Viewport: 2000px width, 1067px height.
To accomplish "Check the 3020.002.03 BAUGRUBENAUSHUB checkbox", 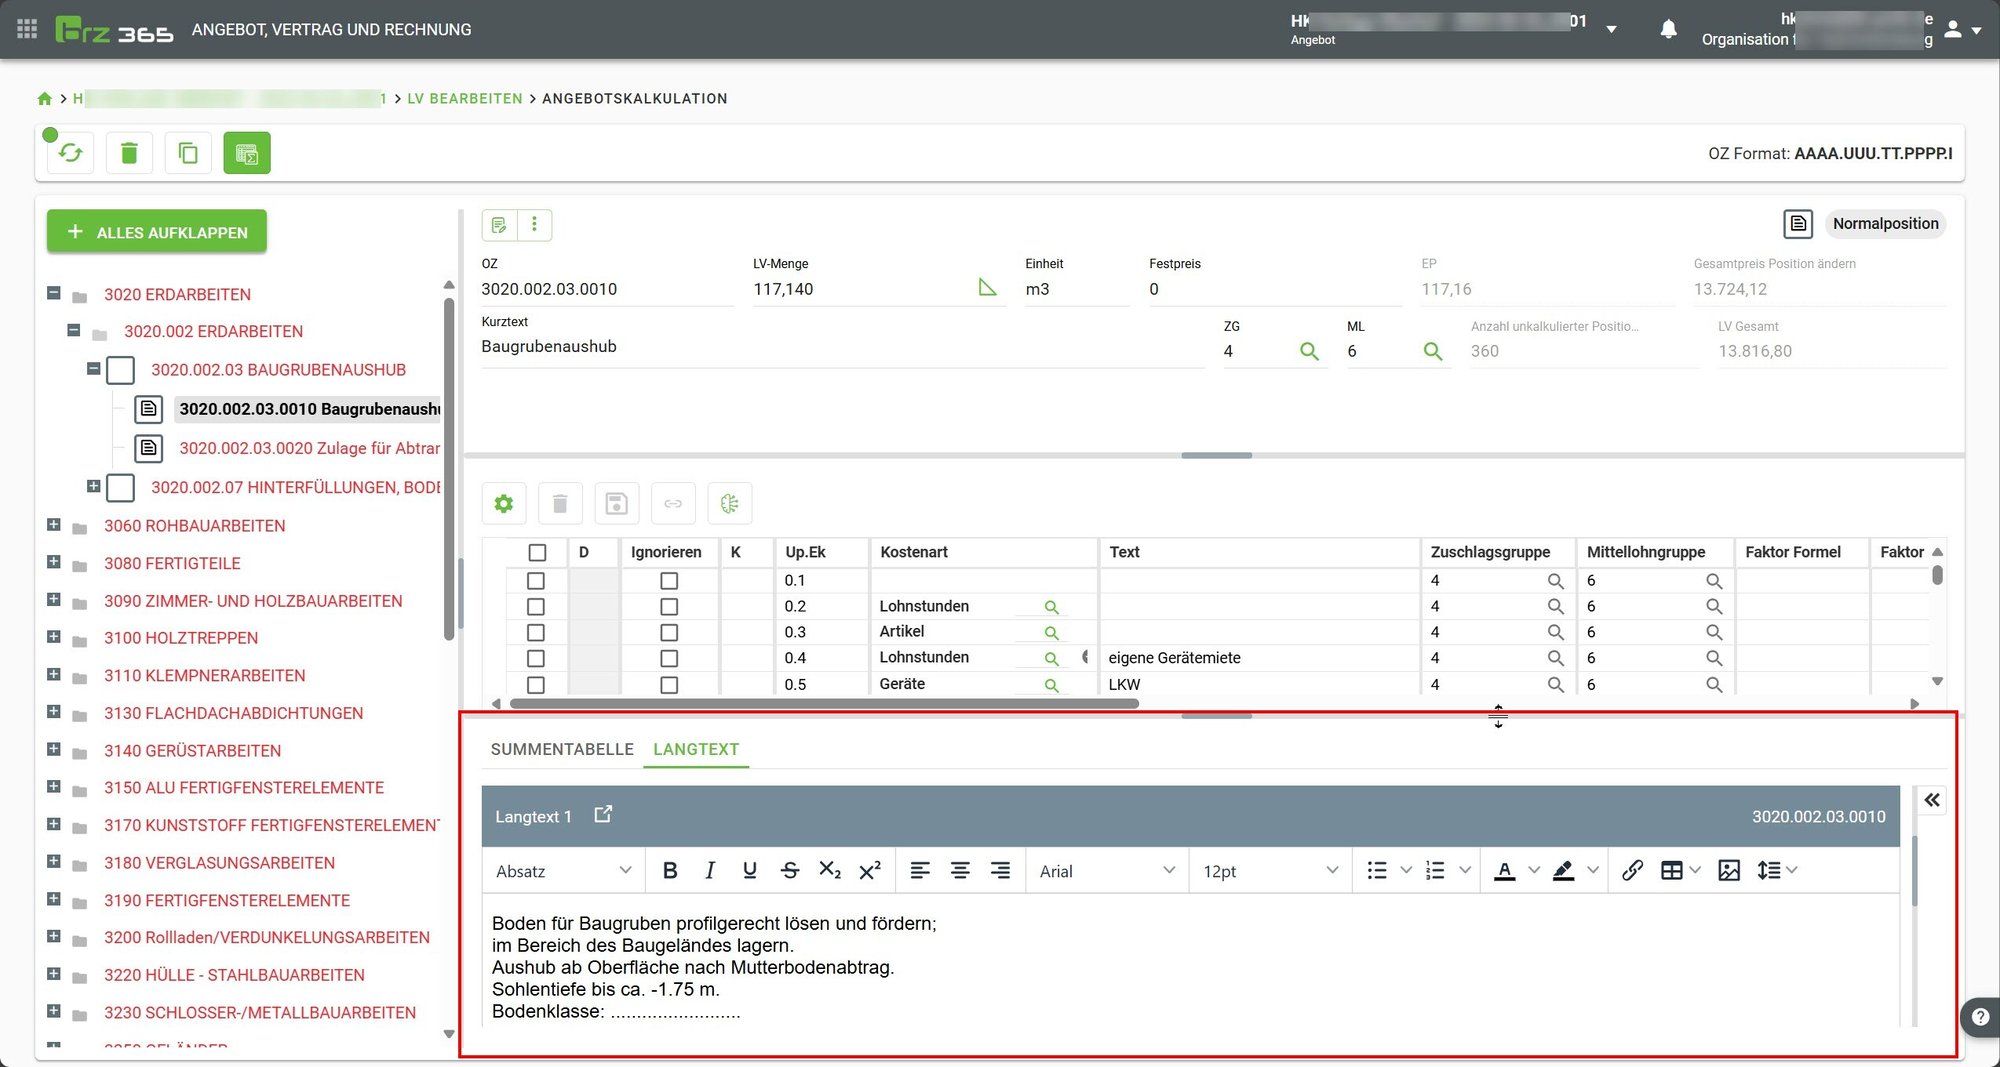I will click(x=121, y=370).
